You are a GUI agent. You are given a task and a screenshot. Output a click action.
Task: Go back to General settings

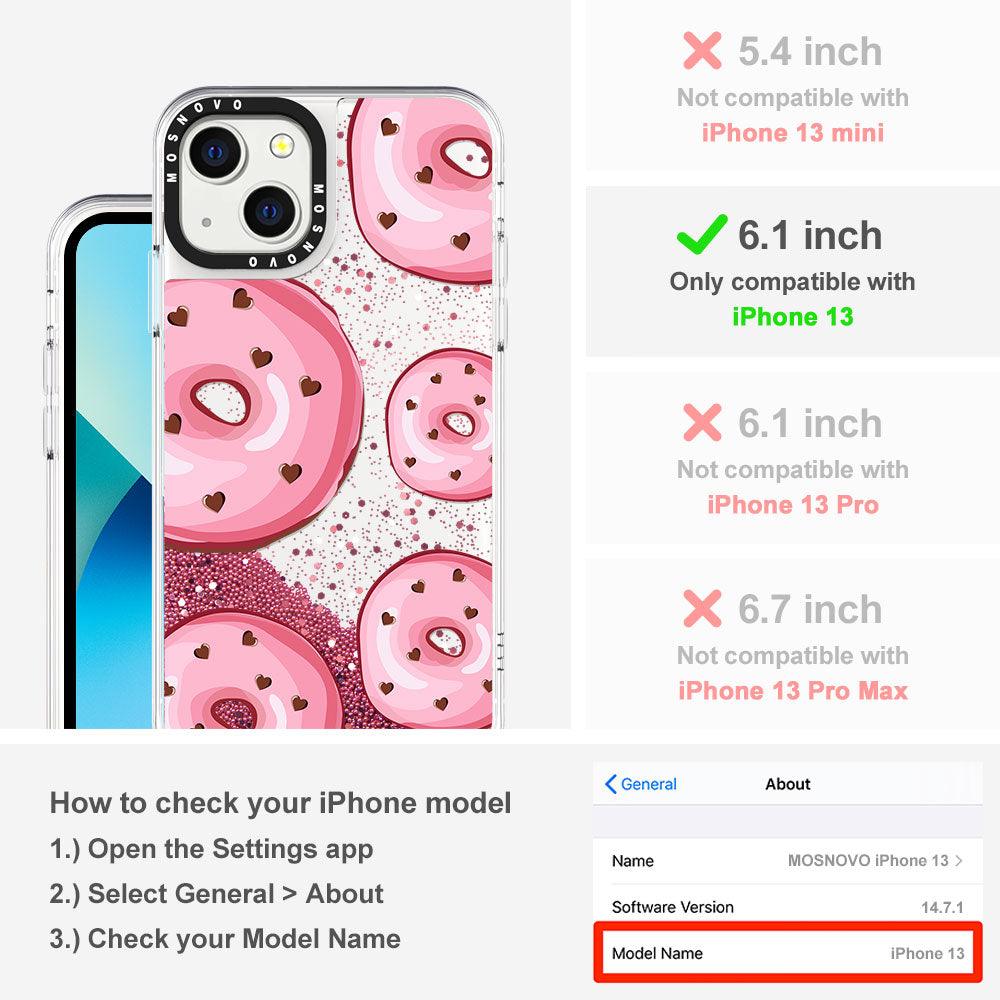point(640,784)
